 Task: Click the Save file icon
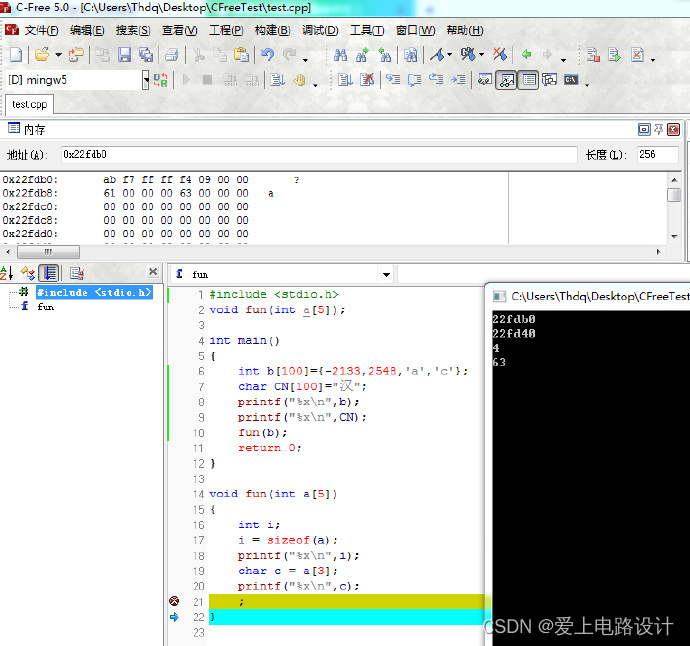tap(125, 55)
